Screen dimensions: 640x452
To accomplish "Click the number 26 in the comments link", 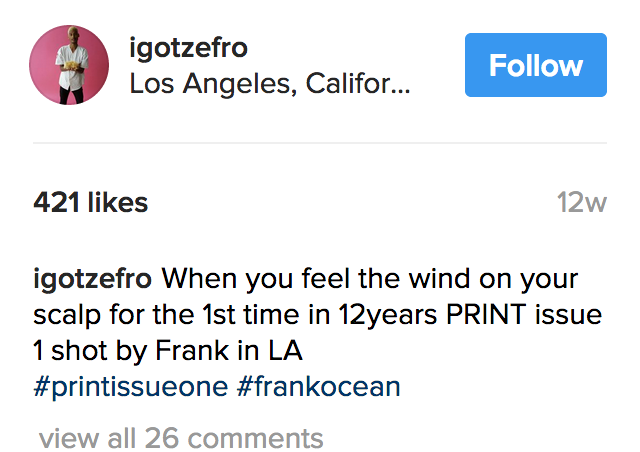I will click(160, 438).
